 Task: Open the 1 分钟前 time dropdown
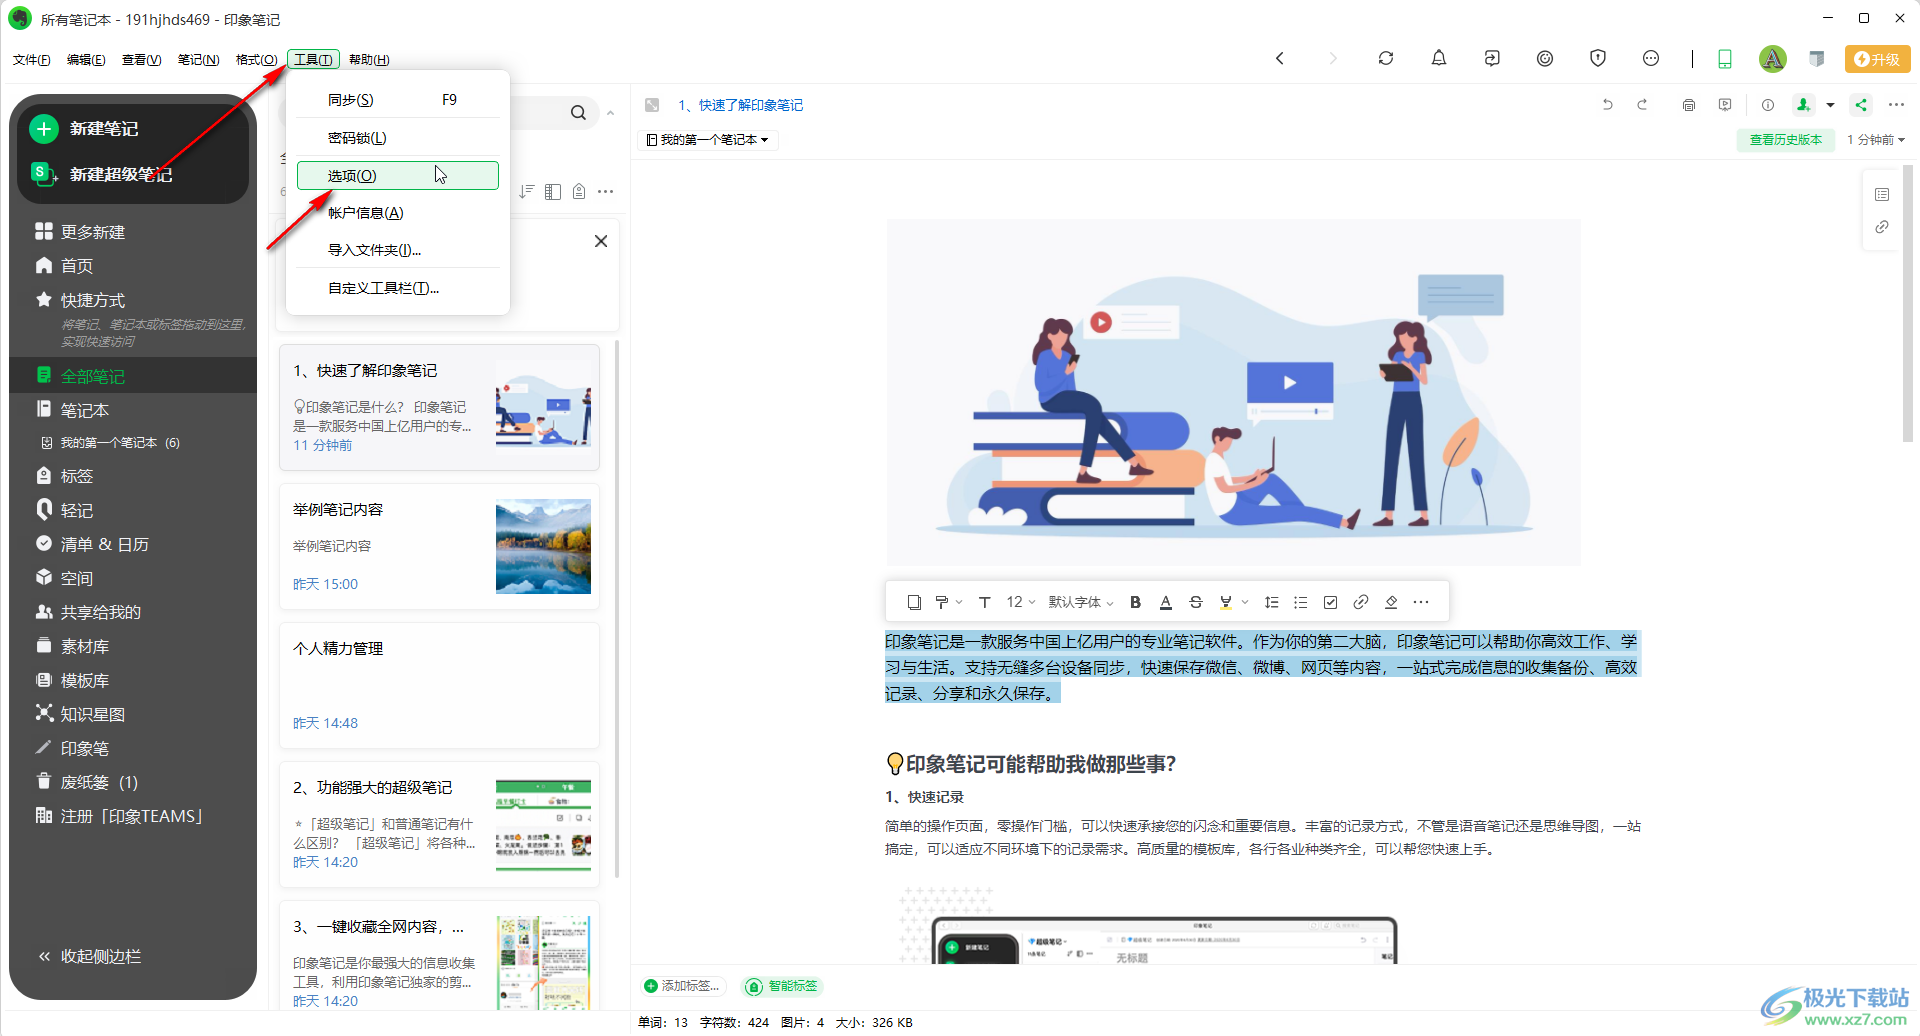[1876, 140]
